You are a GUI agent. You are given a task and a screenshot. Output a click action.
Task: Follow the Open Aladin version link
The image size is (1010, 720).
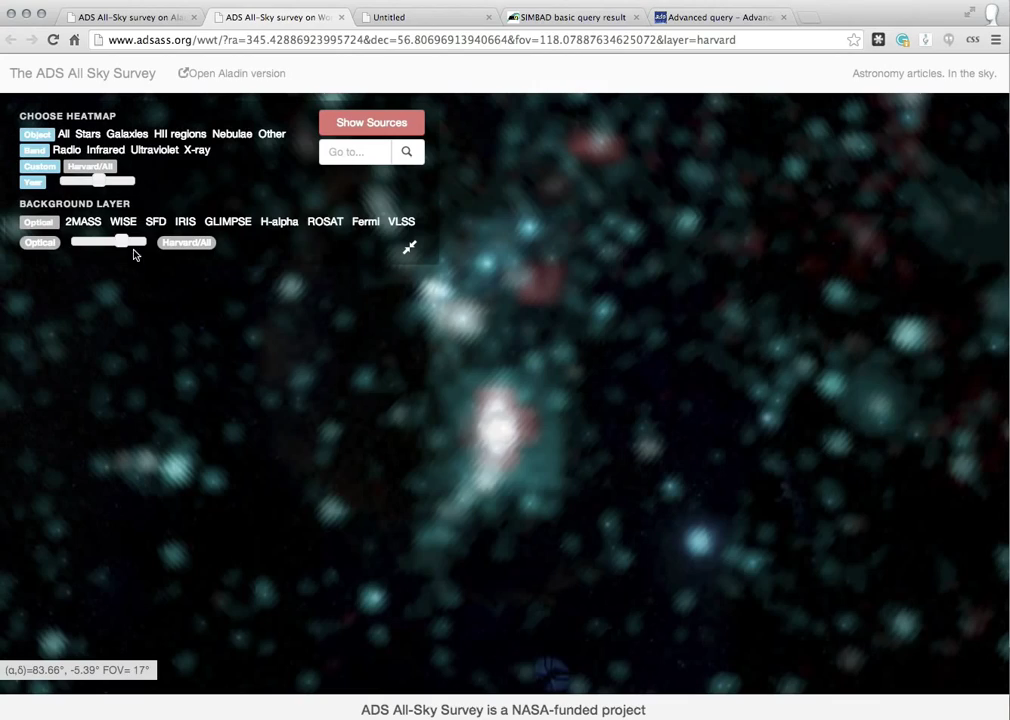coord(232,73)
